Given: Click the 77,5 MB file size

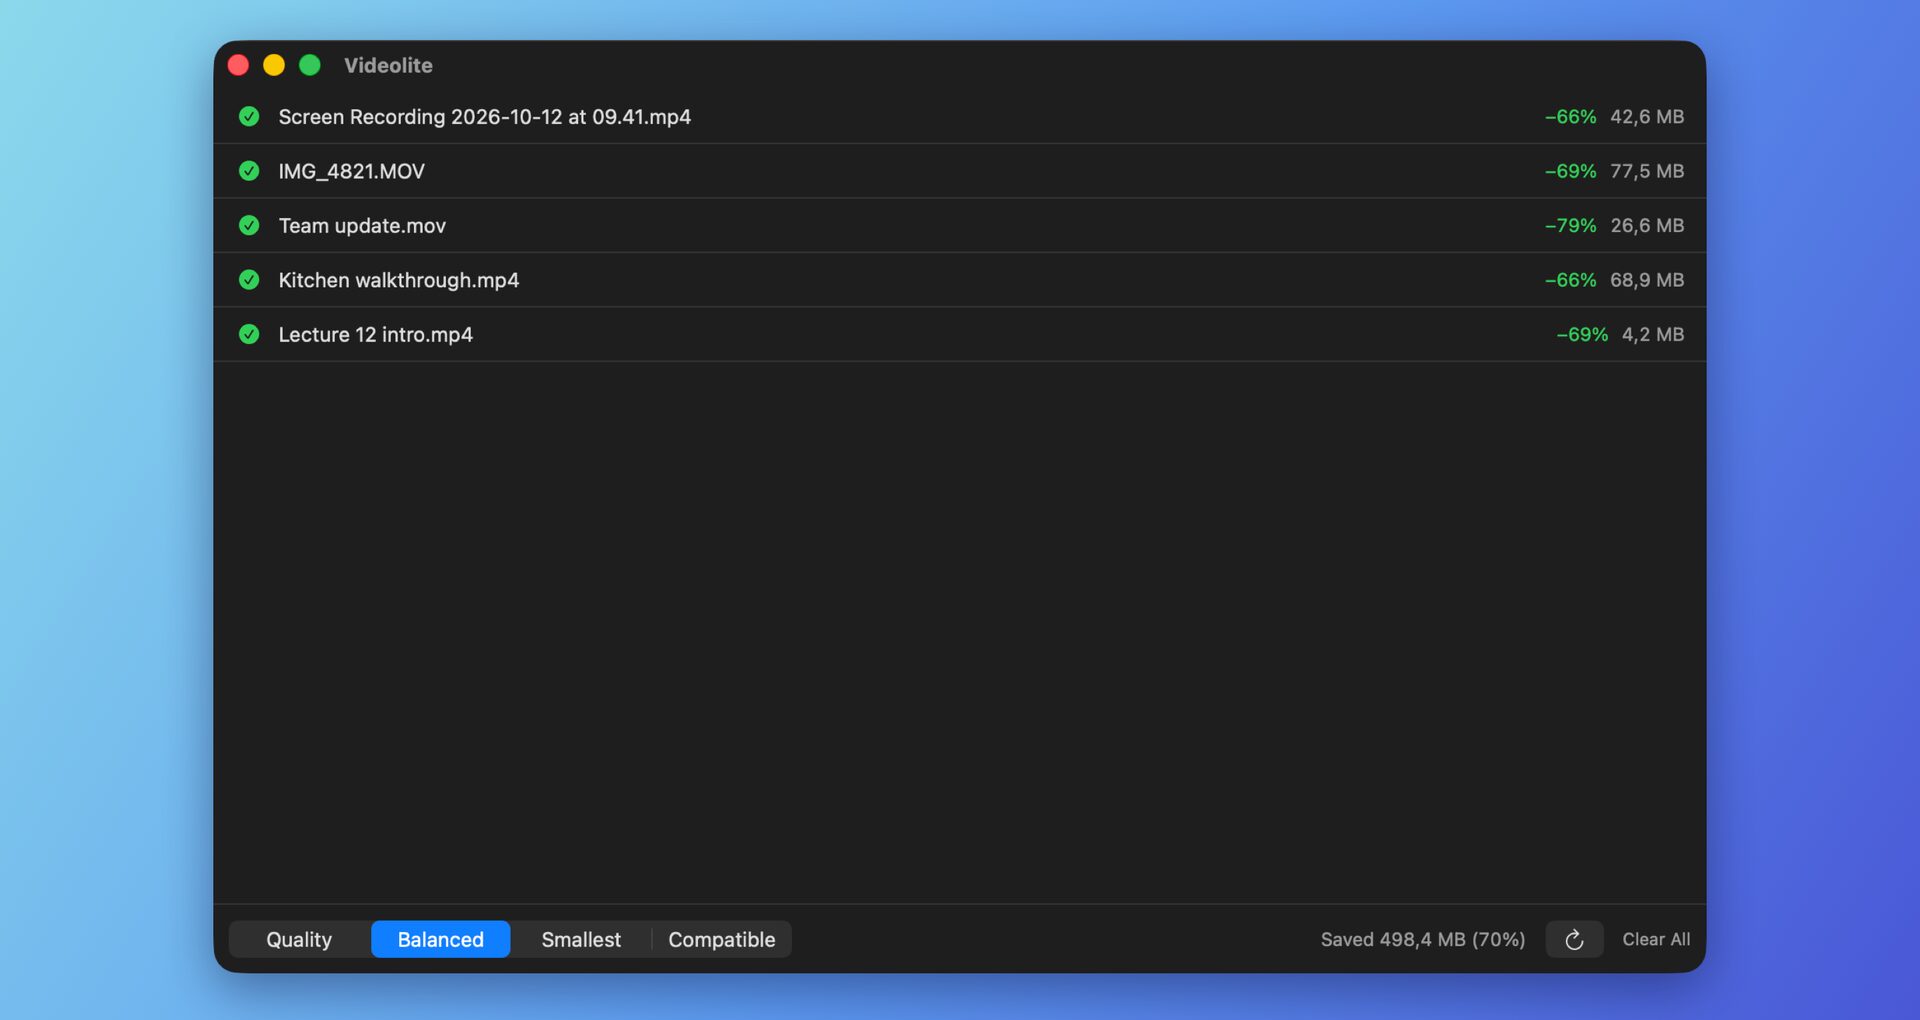Looking at the screenshot, I should (1647, 171).
